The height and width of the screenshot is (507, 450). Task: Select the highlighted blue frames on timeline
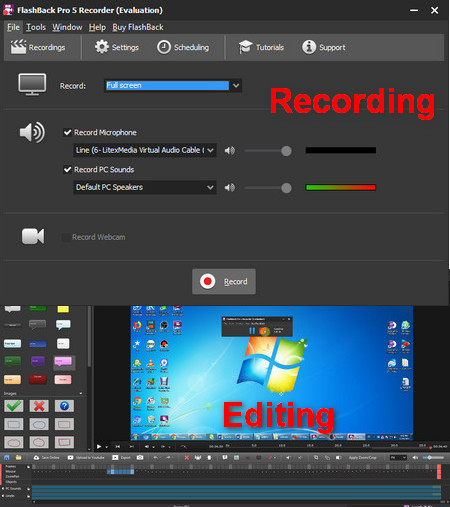point(121,472)
